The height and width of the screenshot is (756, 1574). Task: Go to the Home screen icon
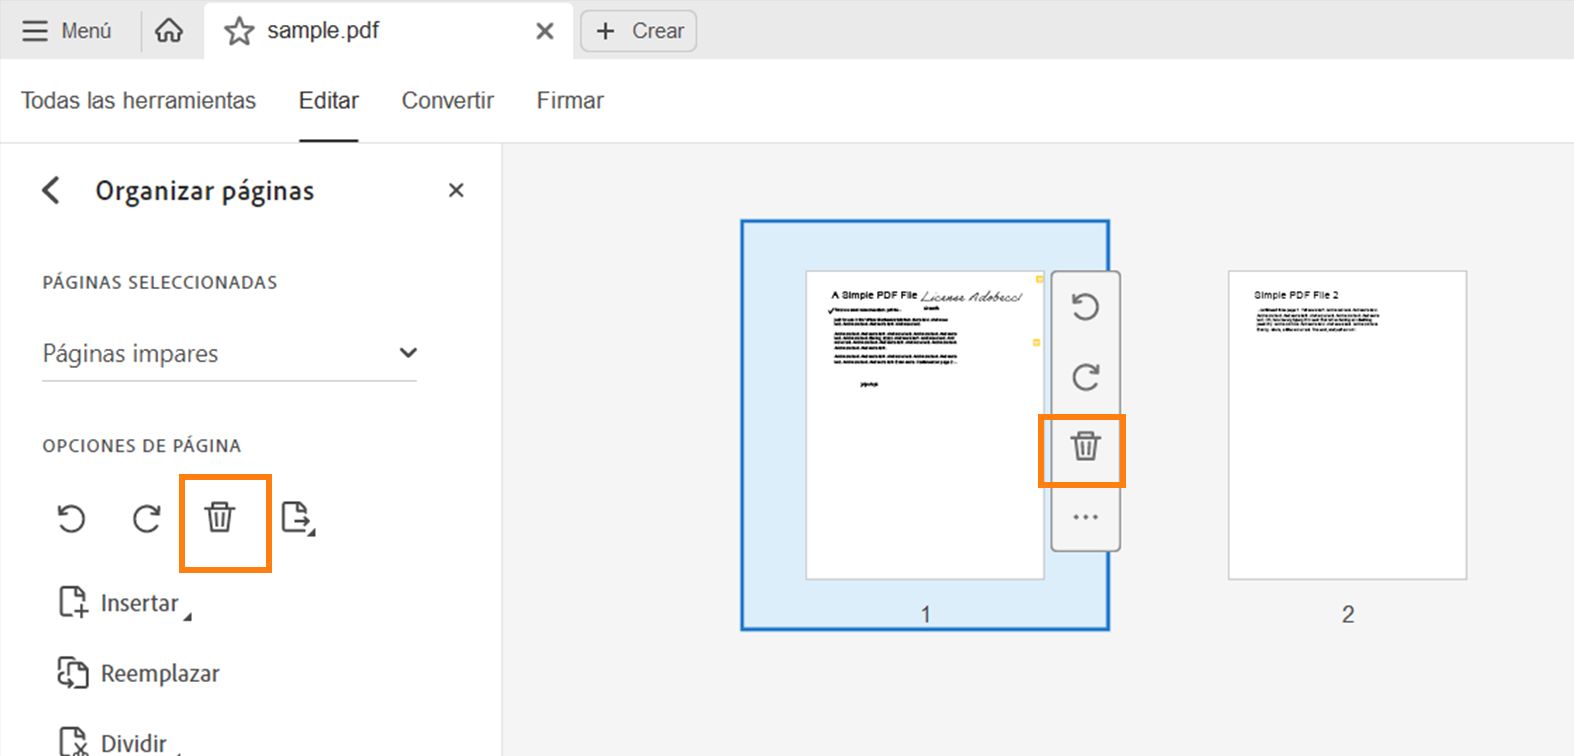169,31
